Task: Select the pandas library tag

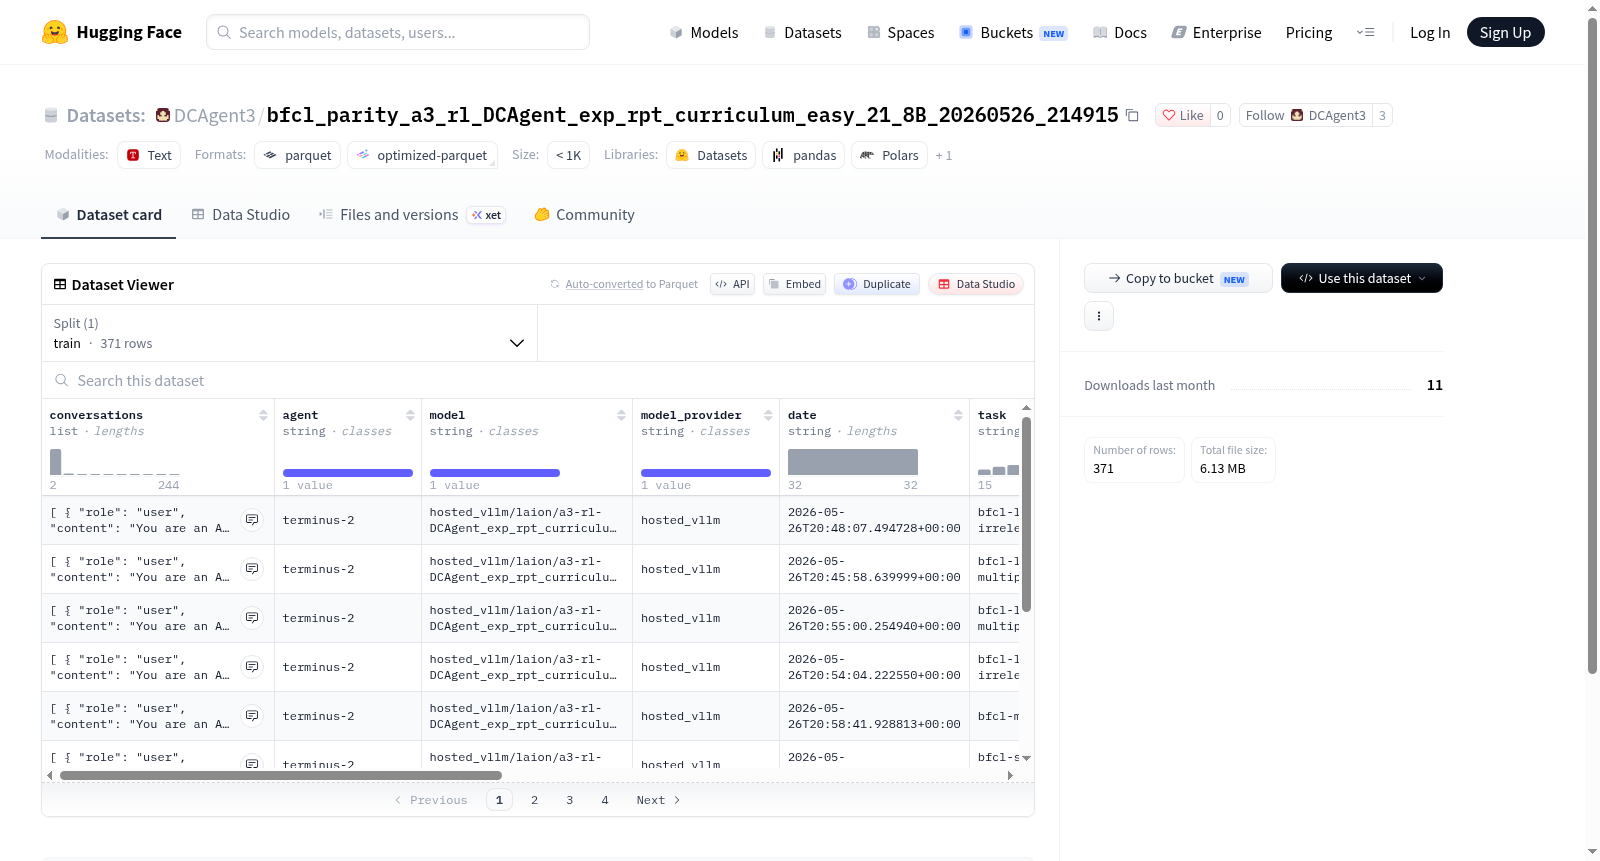Action: point(804,155)
